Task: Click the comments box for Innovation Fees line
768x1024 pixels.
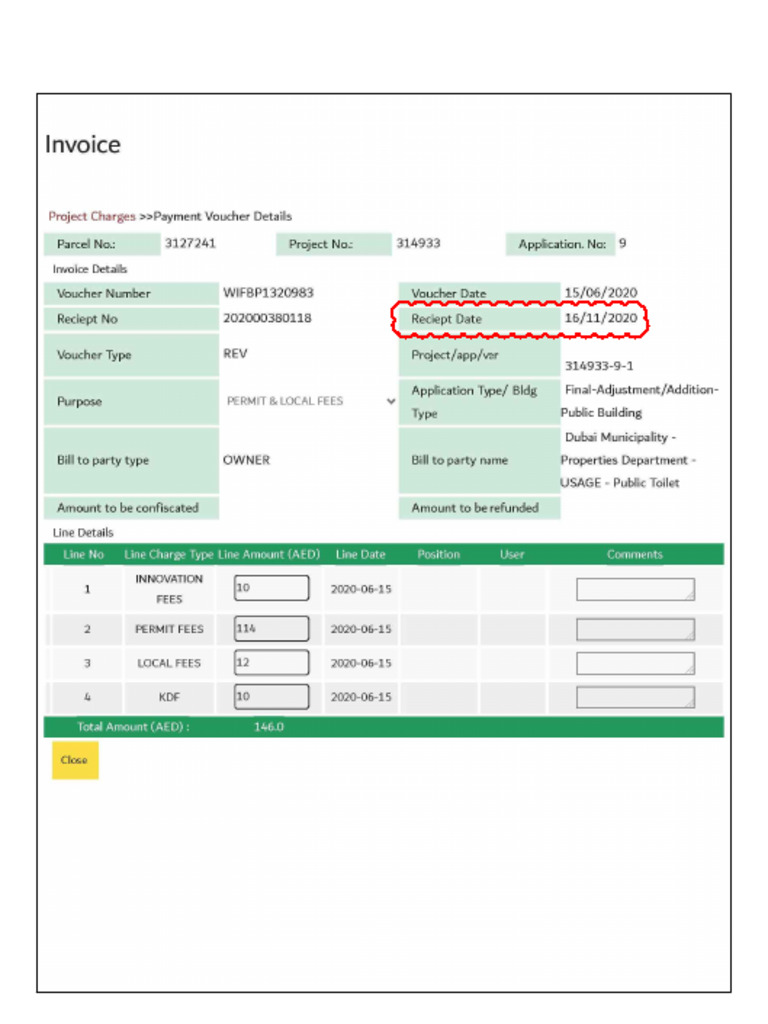Action: click(635, 589)
